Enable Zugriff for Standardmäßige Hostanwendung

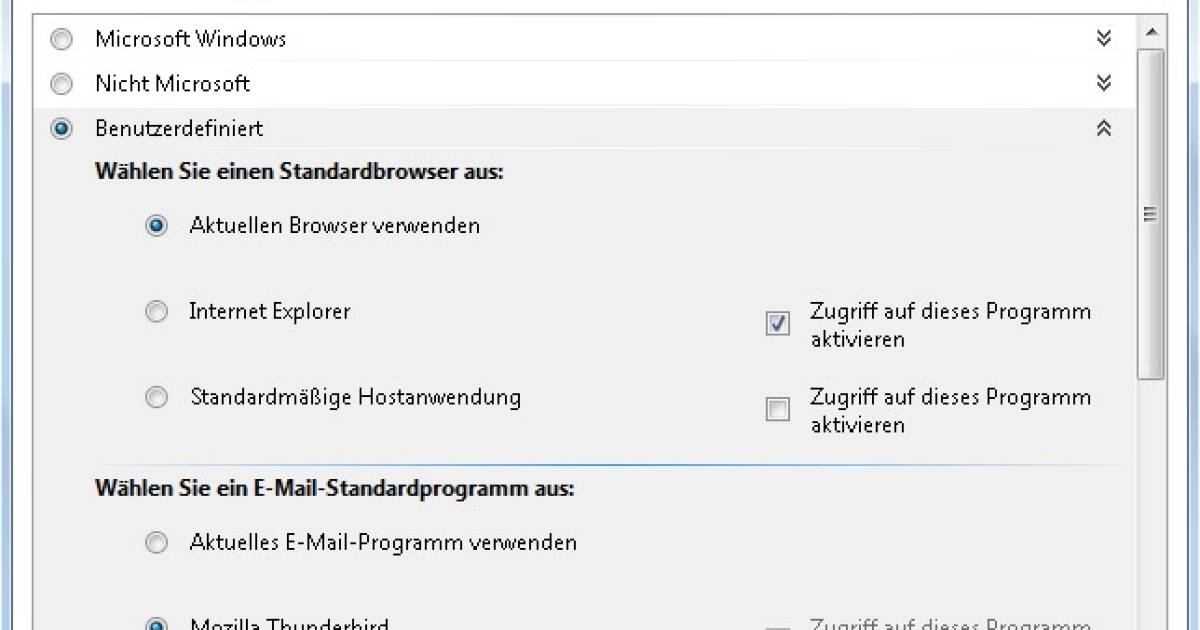(777, 409)
